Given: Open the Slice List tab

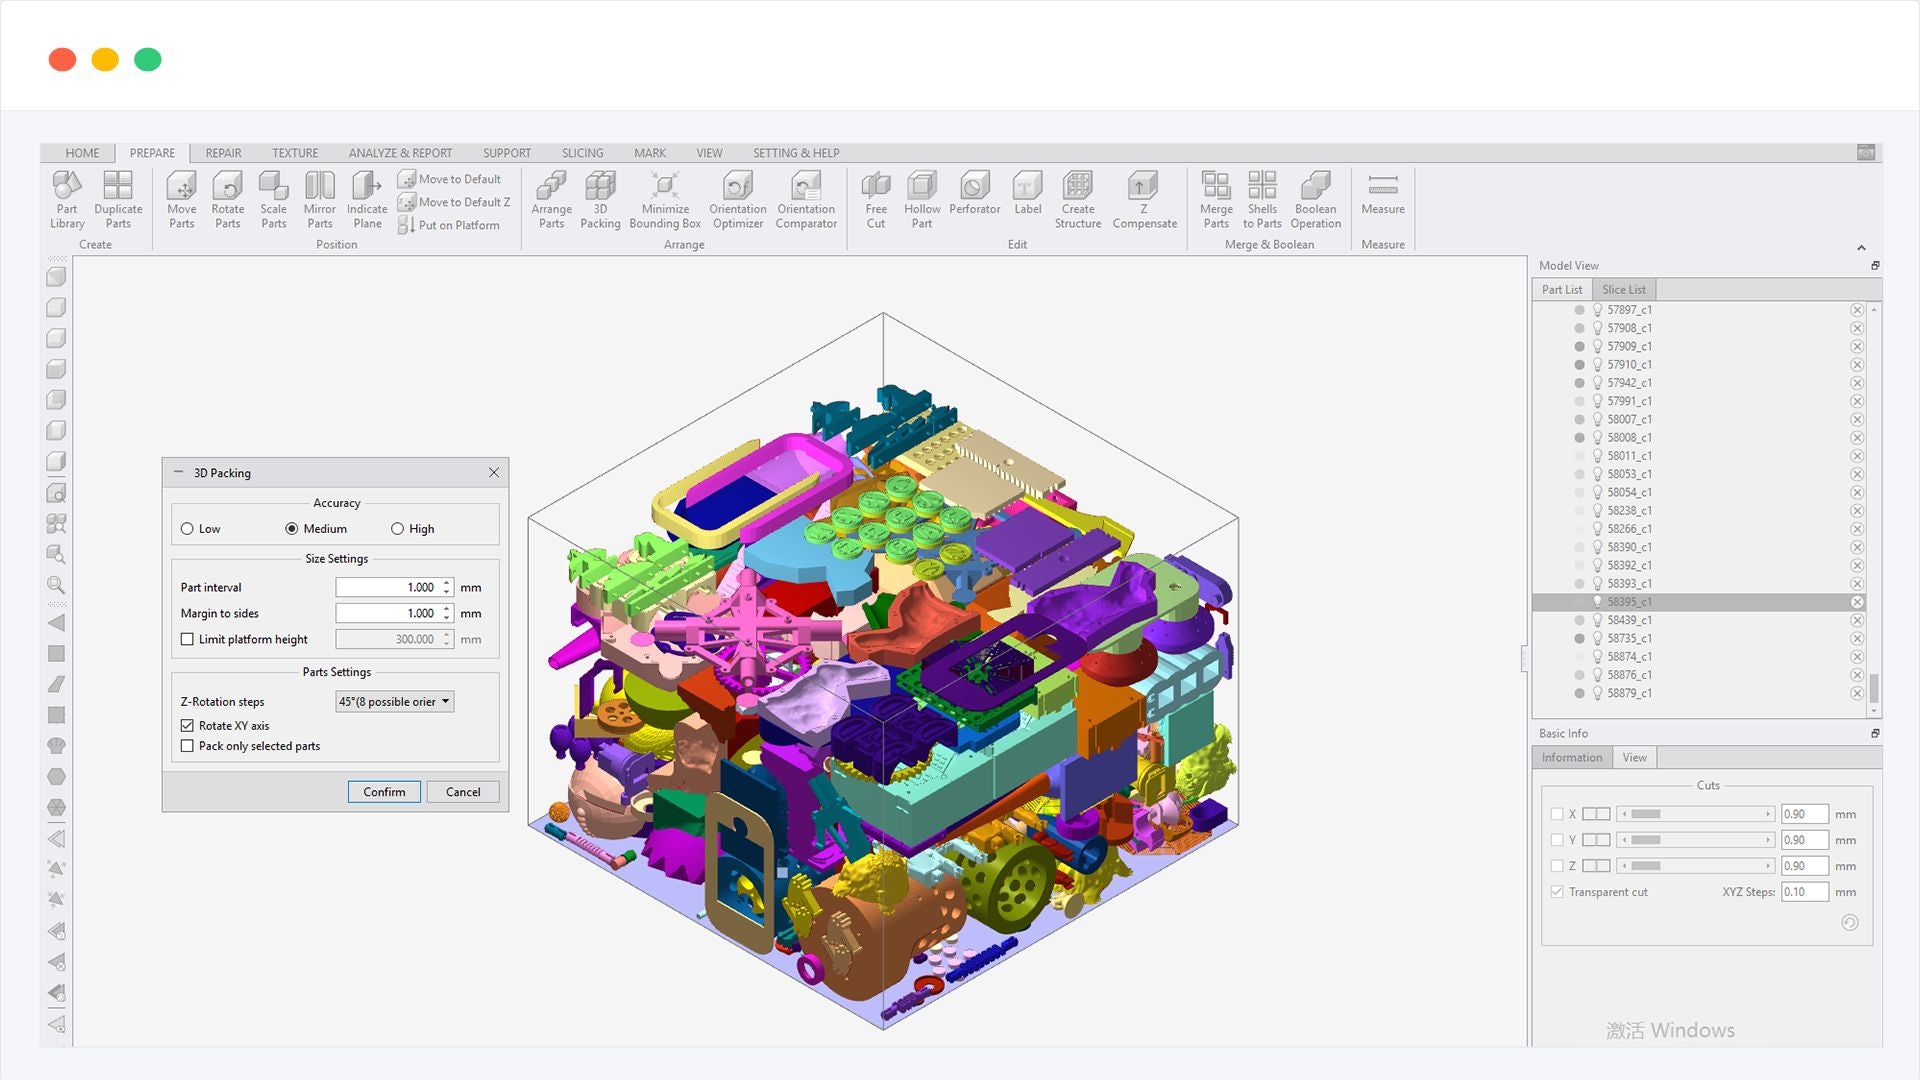Looking at the screenshot, I should coord(1623,290).
